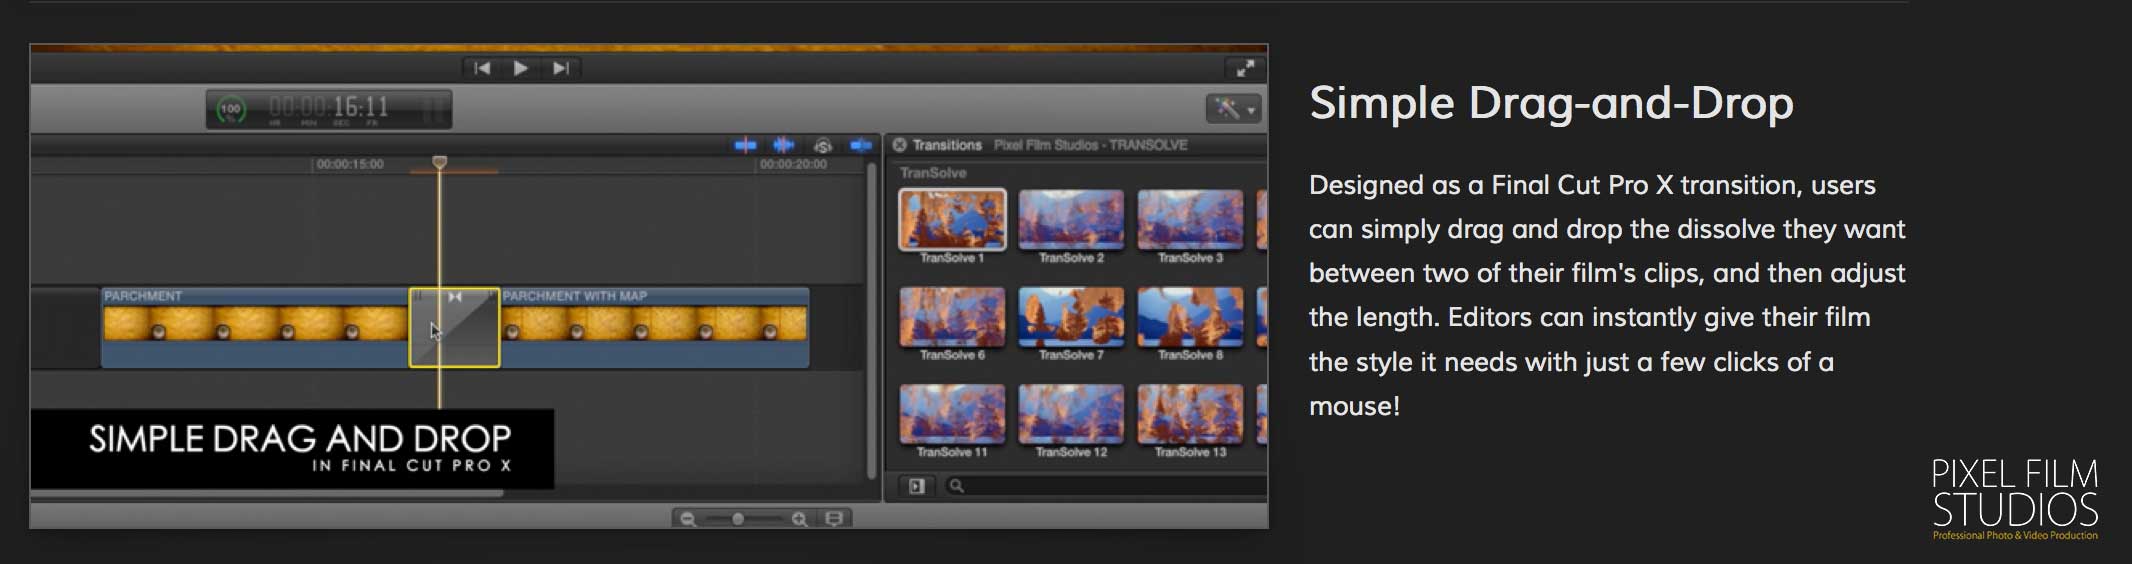Click the transition bowtie icon on the edit
This screenshot has height=564, width=2132.
coord(455,297)
